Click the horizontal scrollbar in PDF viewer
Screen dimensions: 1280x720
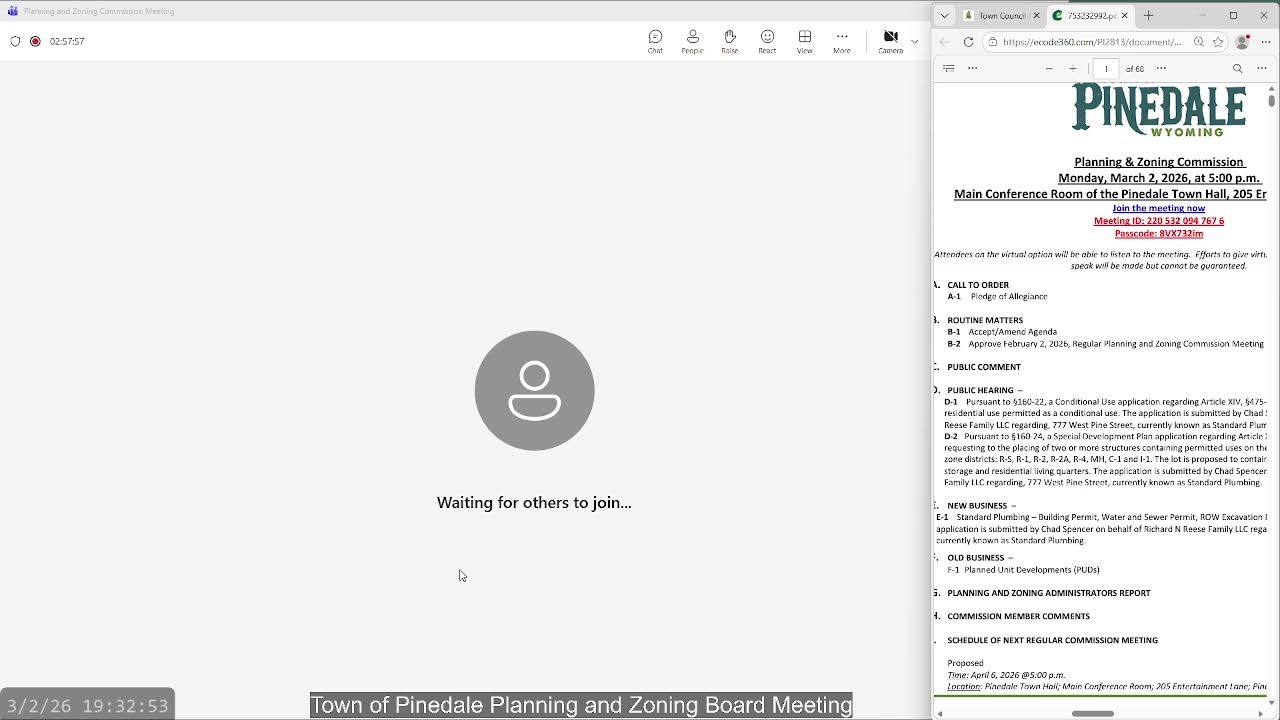click(1093, 713)
